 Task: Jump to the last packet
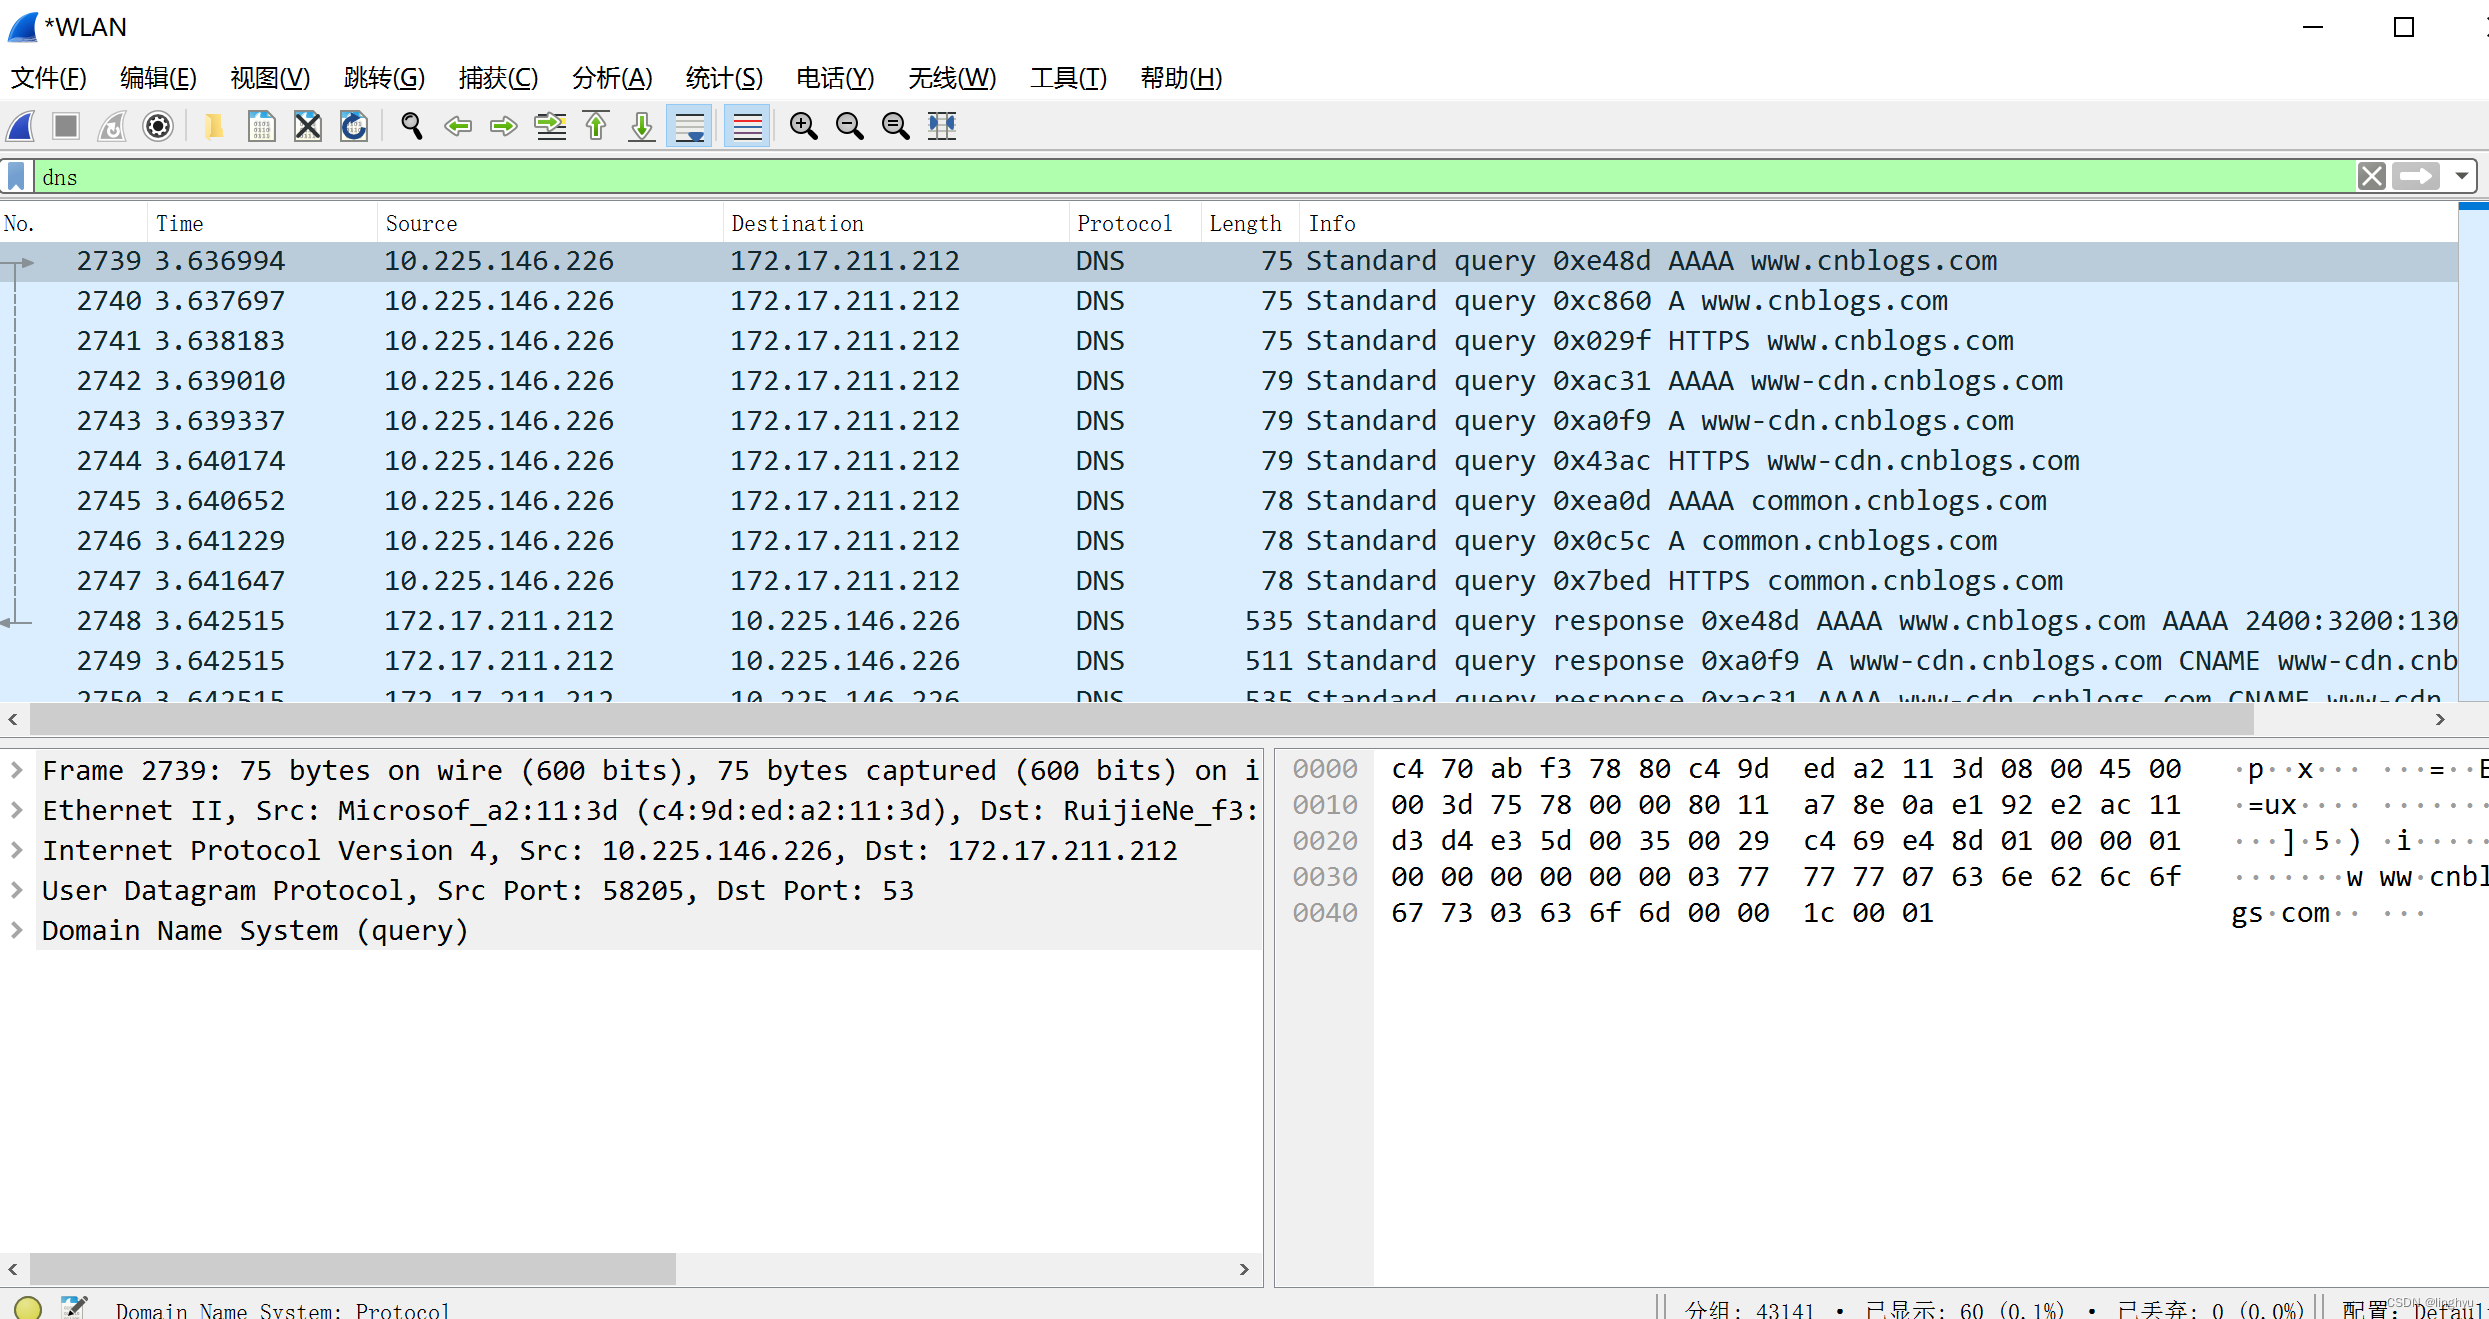coord(641,126)
